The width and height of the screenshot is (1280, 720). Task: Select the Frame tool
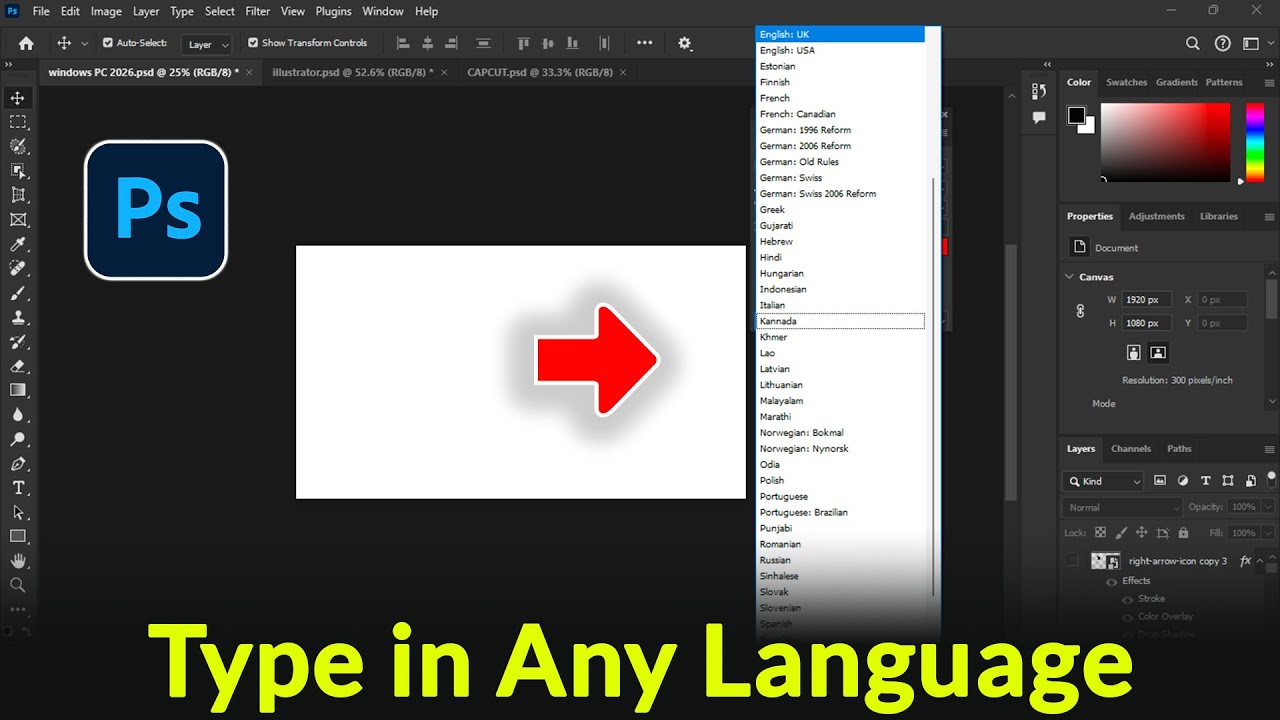pyautogui.click(x=18, y=220)
